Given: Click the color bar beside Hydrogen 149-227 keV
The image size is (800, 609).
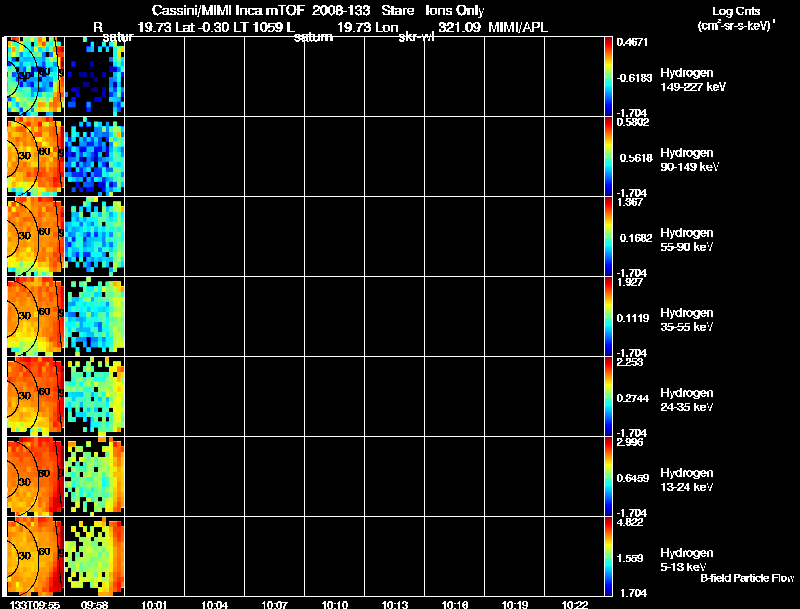Looking at the screenshot, I should coord(608,76).
